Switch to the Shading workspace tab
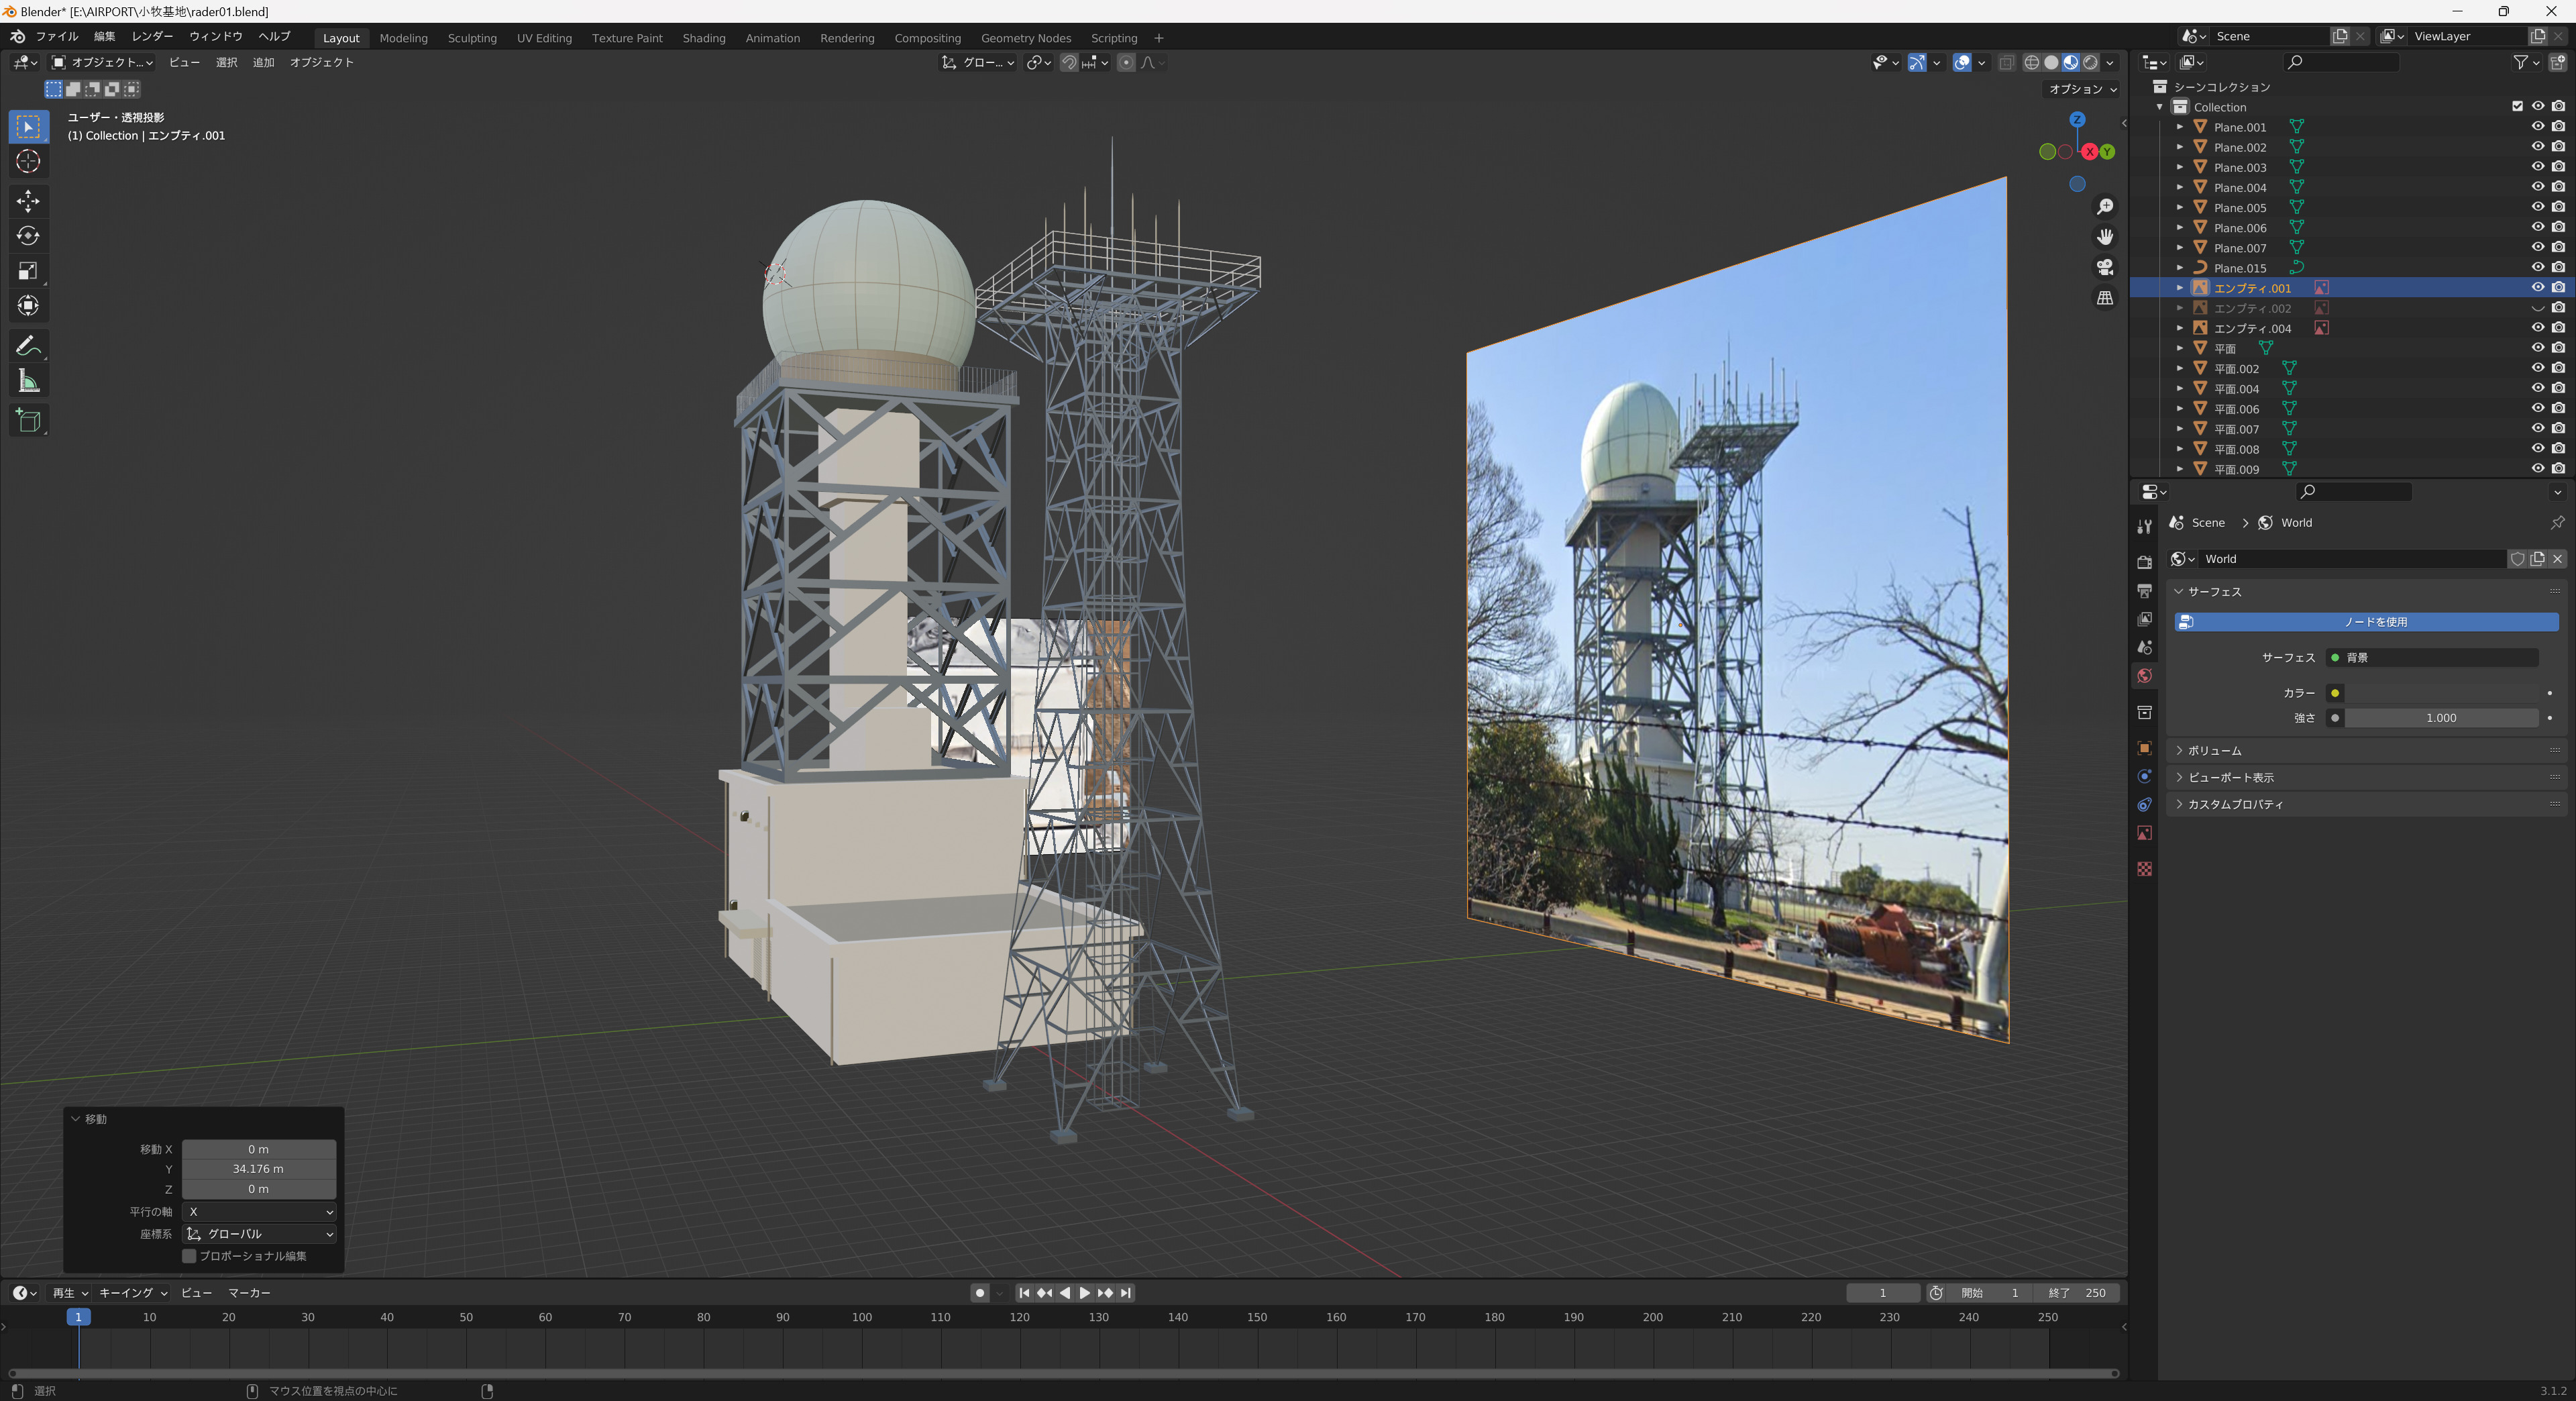The width and height of the screenshot is (2576, 1401). pyautogui.click(x=704, y=38)
